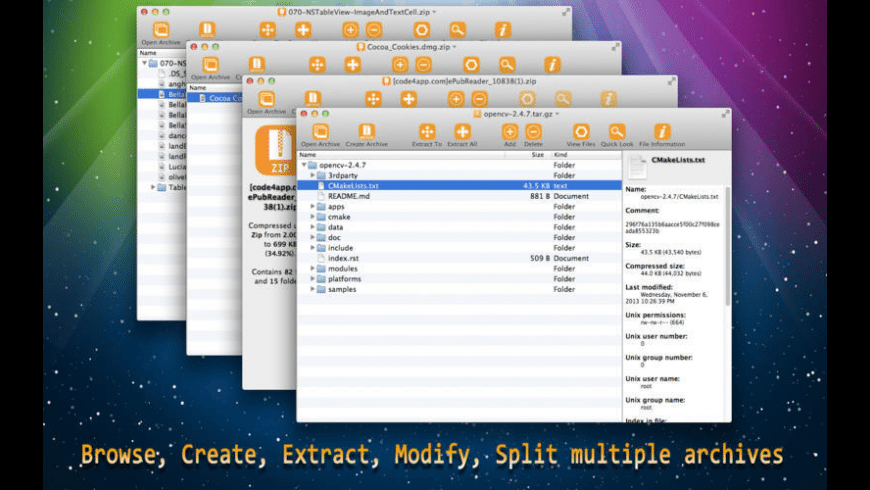Click the Delete icon in opencv toolbar
Screen dimensions: 870x490
pos(534,132)
